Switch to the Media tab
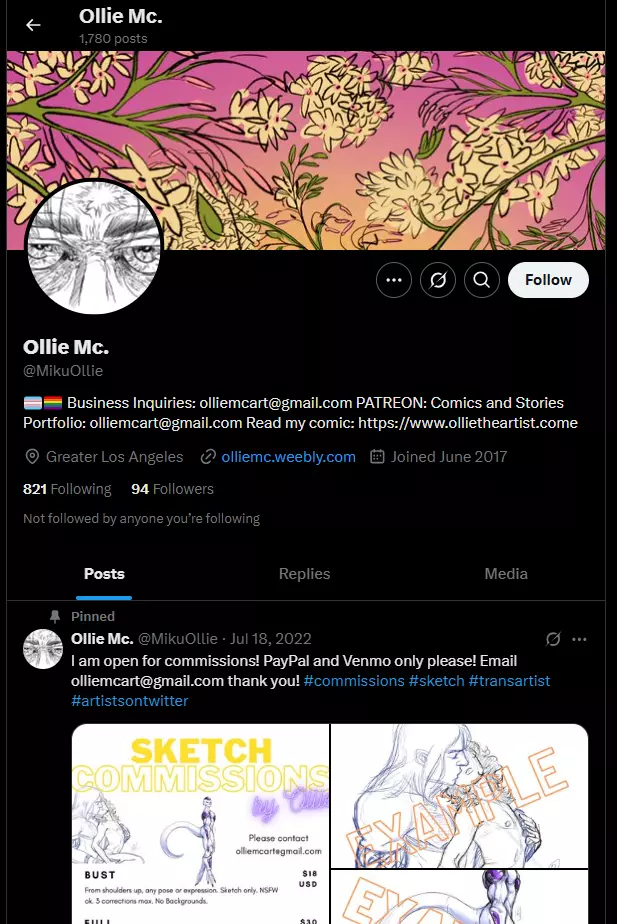Screen dimensions: 617x924 tap(506, 574)
